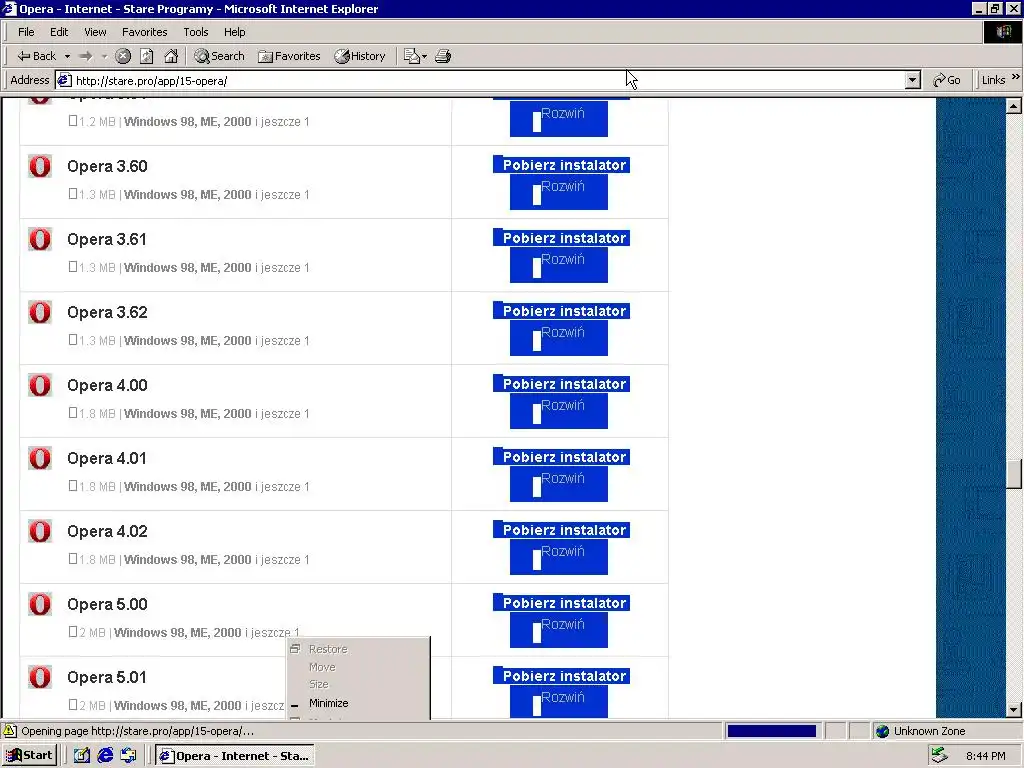The image size is (1024, 768).
Task: Open the Edit menu
Action: coord(59,32)
